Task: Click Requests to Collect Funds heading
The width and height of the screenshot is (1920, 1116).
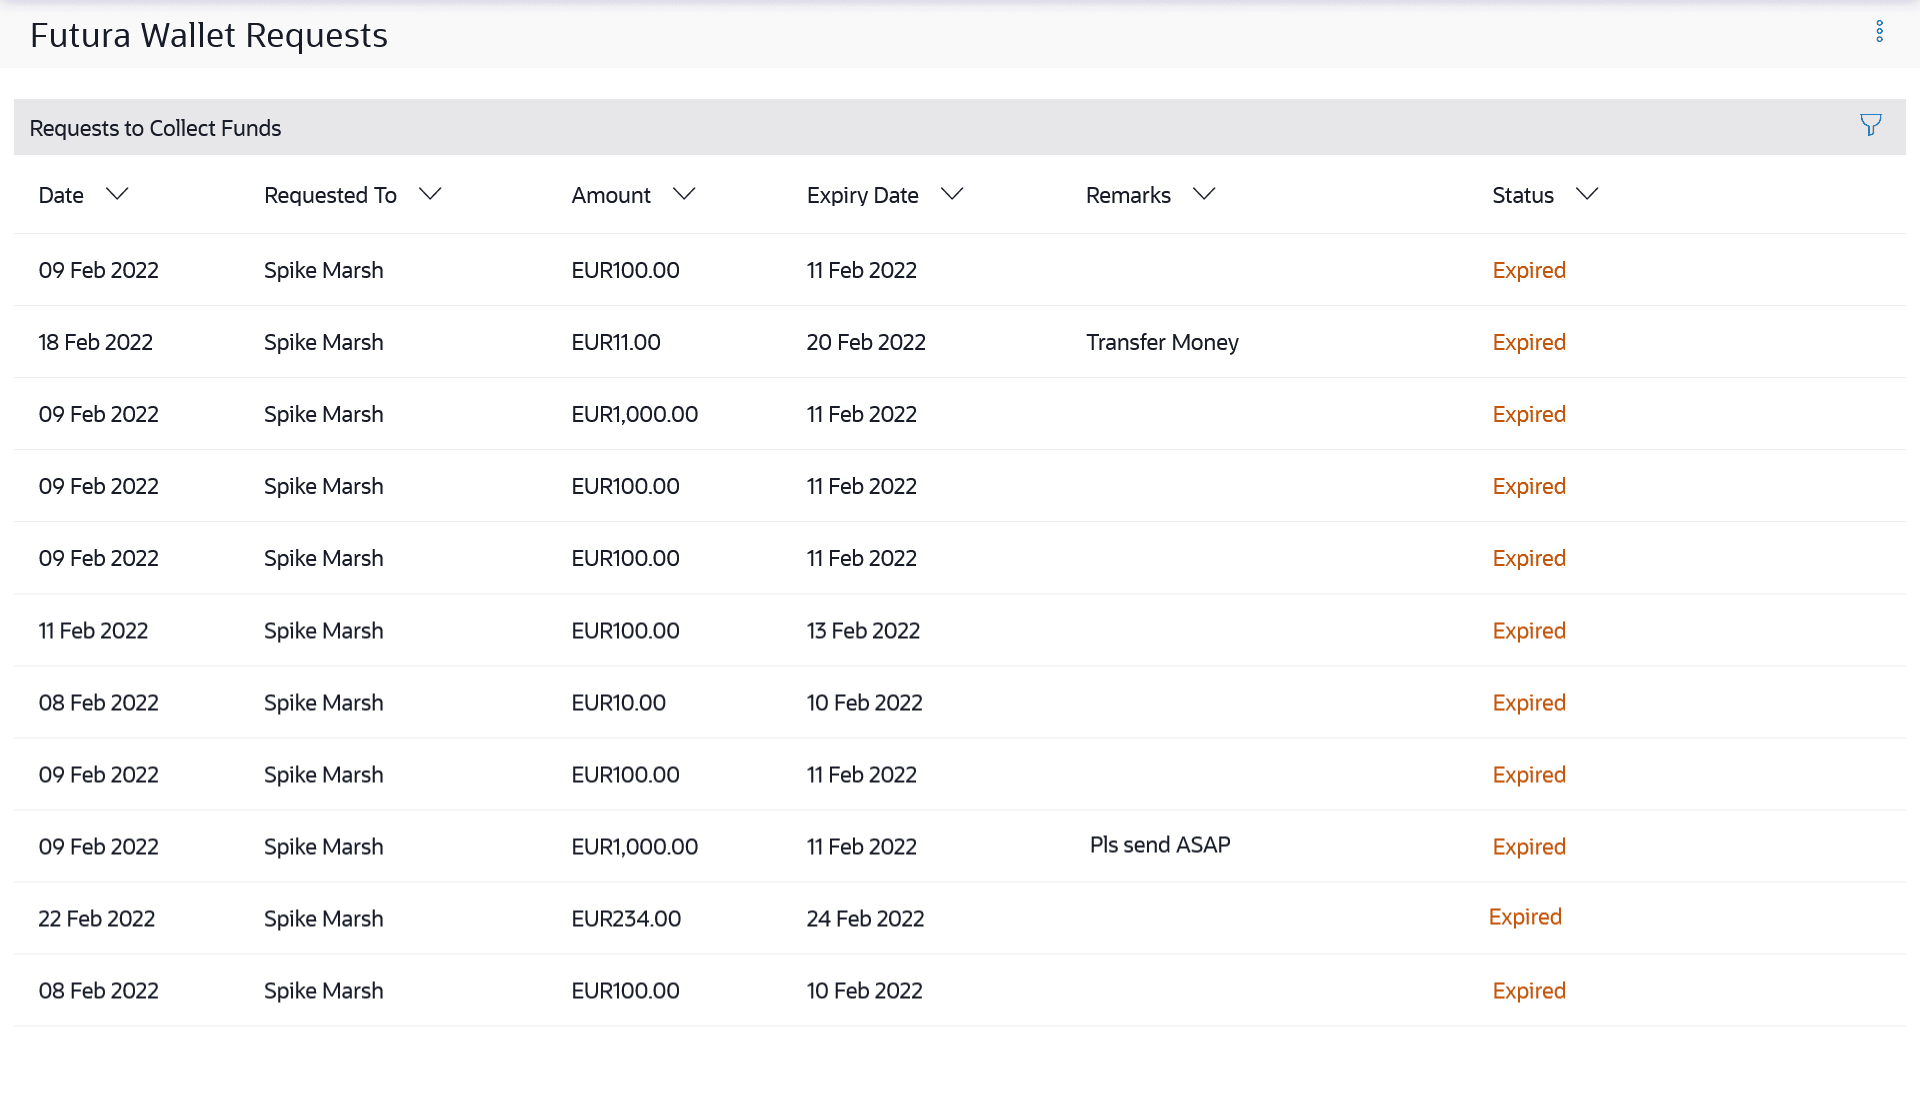Action: point(155,128)
